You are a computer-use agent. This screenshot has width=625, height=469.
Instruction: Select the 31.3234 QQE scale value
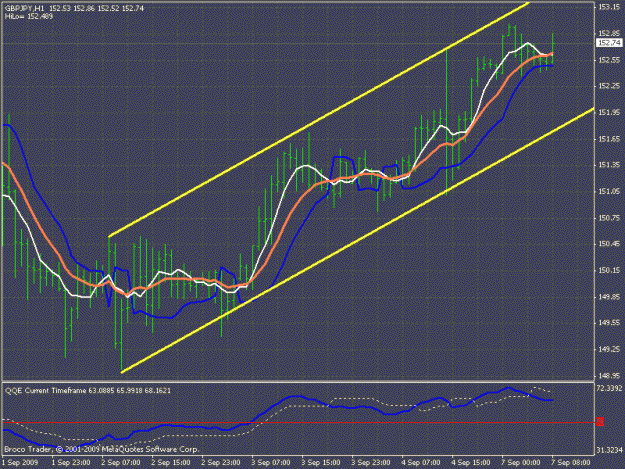click(x=609, y=450)
